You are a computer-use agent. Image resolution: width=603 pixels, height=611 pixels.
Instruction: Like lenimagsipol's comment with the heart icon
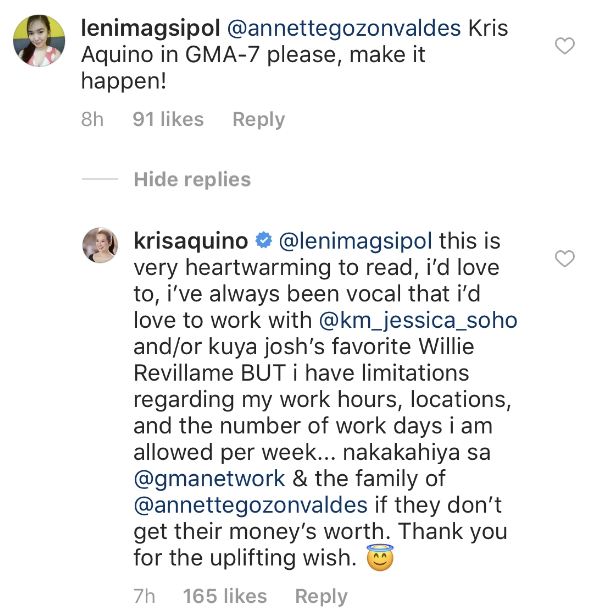564,46
